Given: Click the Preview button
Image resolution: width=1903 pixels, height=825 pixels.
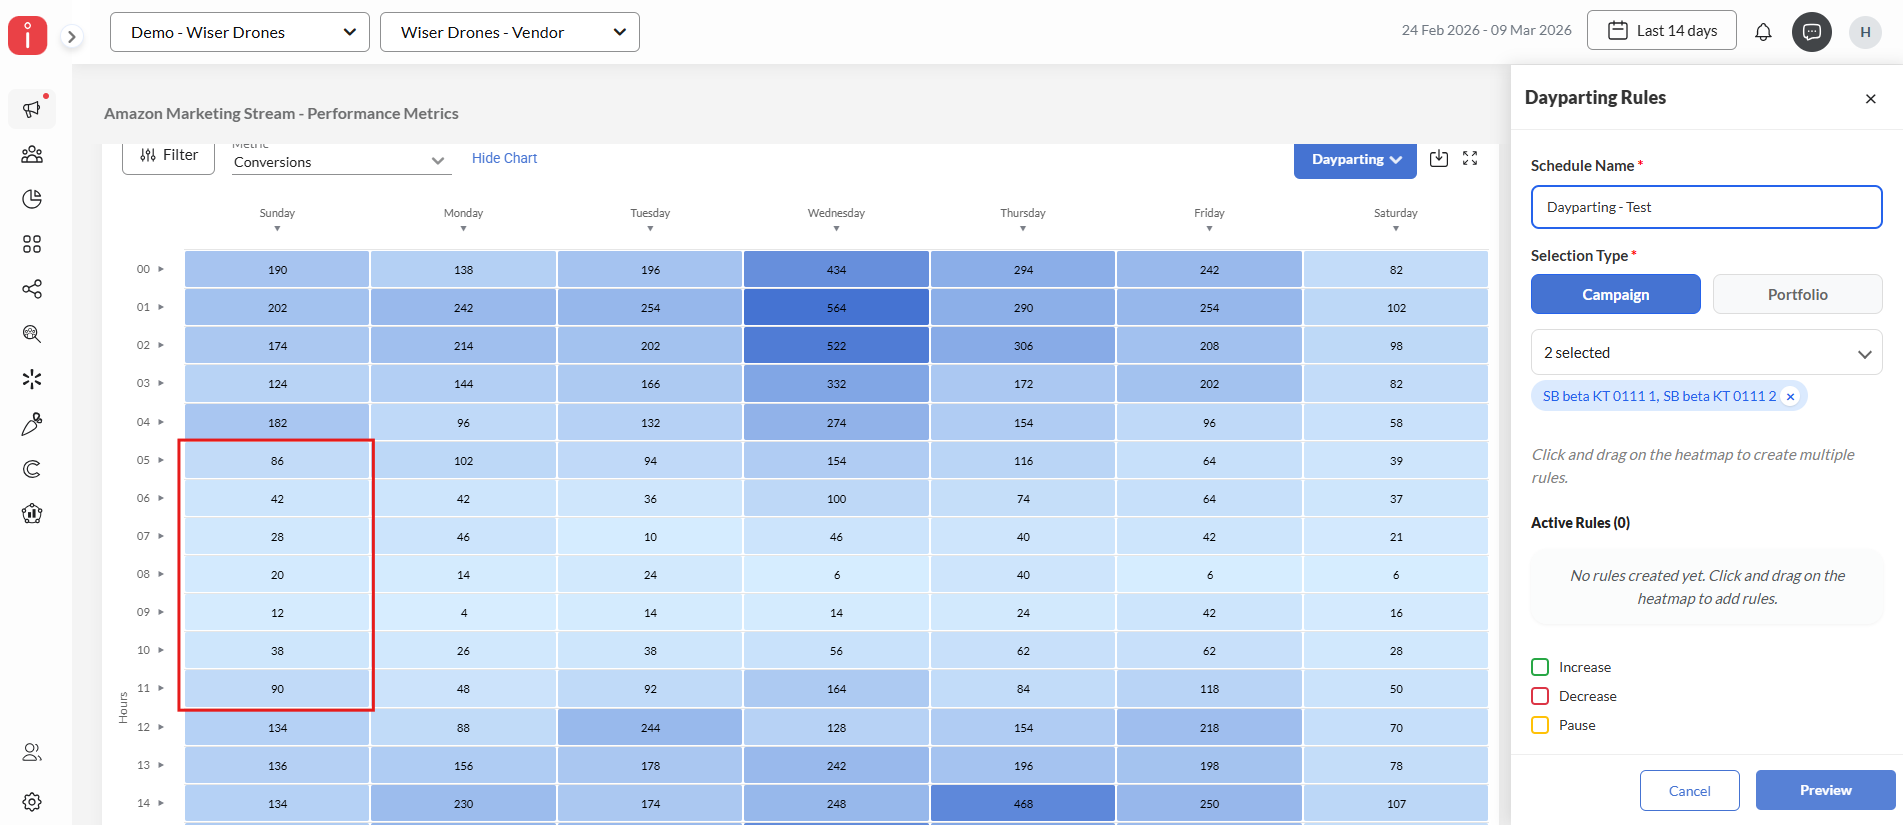Looking at the screenshot, I should click(1825, 790).
